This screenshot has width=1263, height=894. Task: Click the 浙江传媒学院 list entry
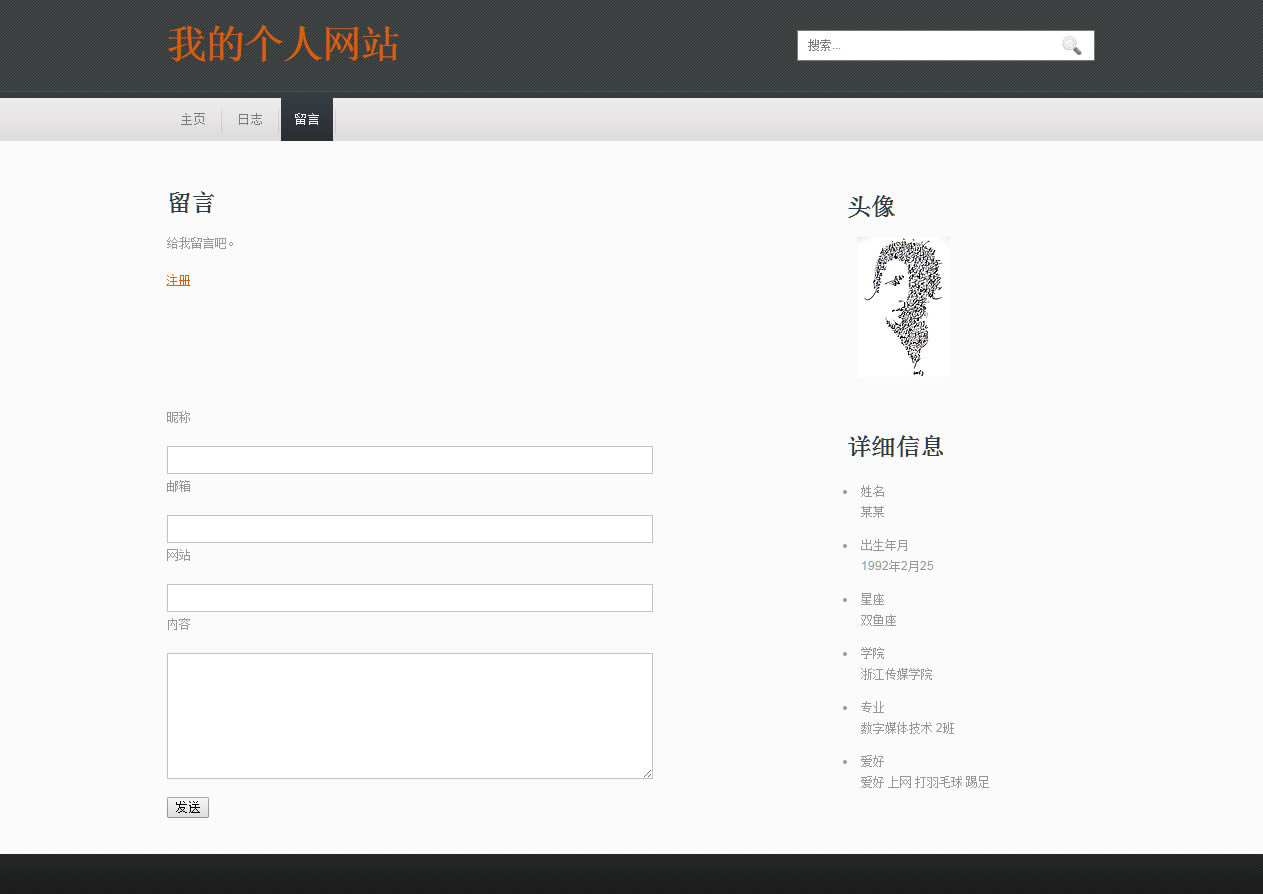896,674
